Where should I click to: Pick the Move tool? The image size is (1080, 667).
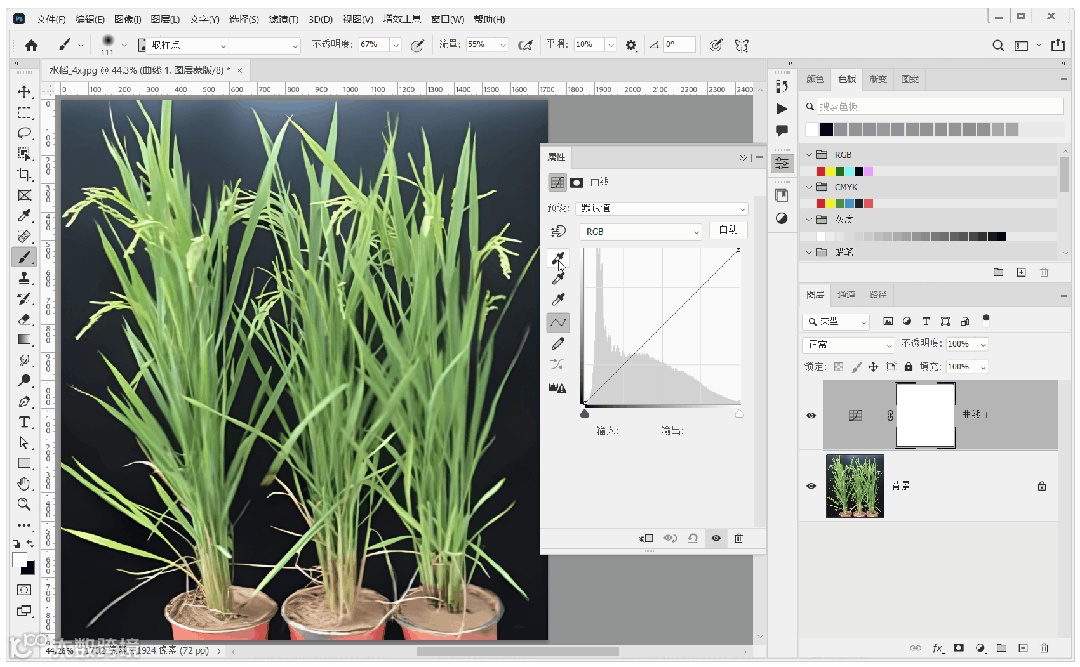[24, 92]
